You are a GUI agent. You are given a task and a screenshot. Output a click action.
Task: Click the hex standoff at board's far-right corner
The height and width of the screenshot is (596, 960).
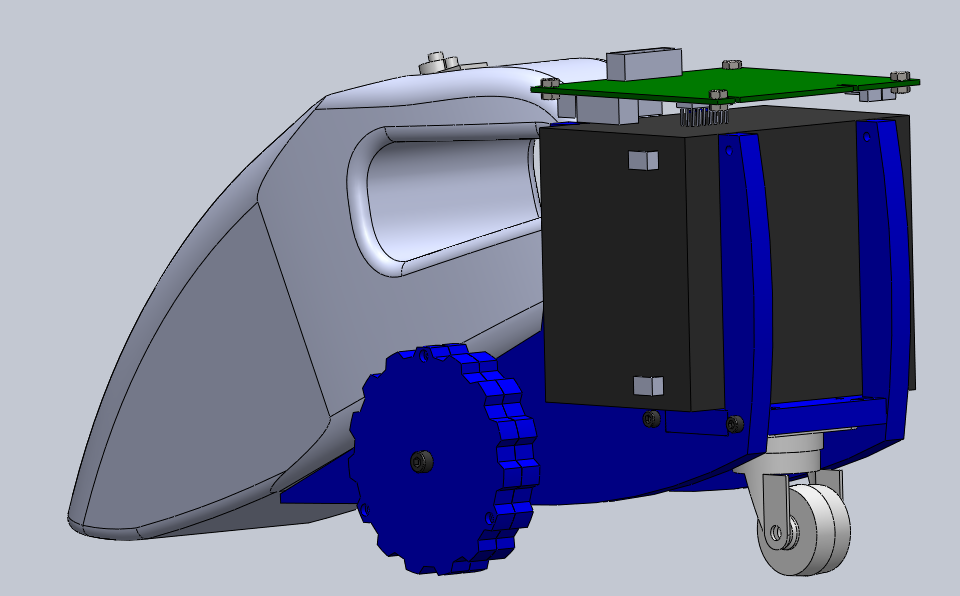(898, 76)
